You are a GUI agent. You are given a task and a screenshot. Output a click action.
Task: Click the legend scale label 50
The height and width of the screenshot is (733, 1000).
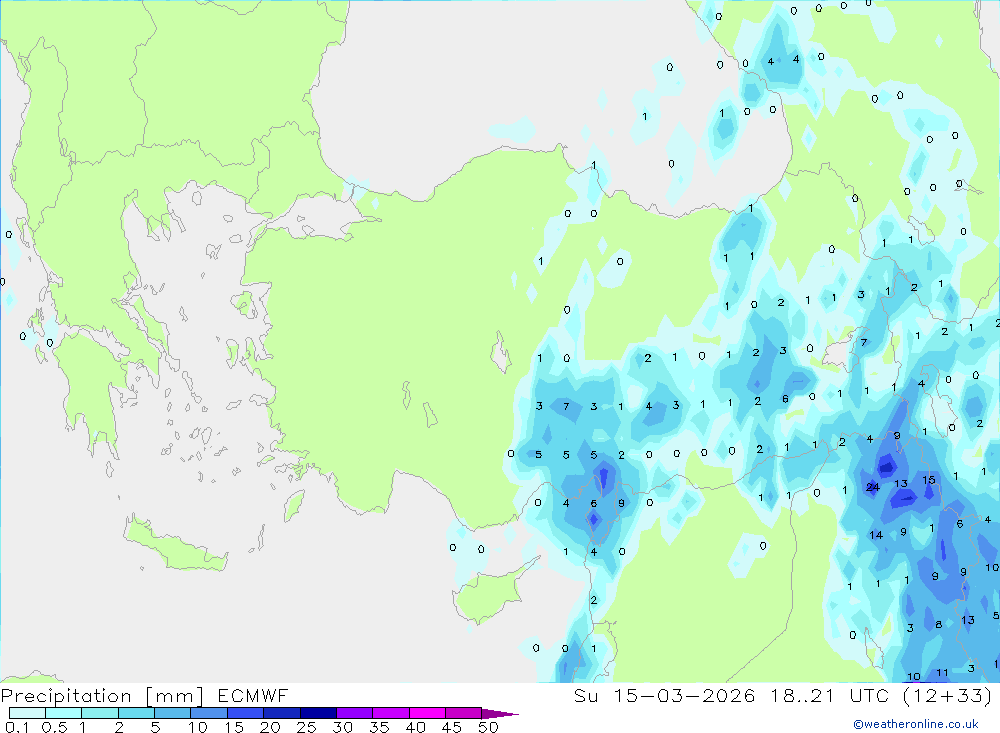coord(488,727)
